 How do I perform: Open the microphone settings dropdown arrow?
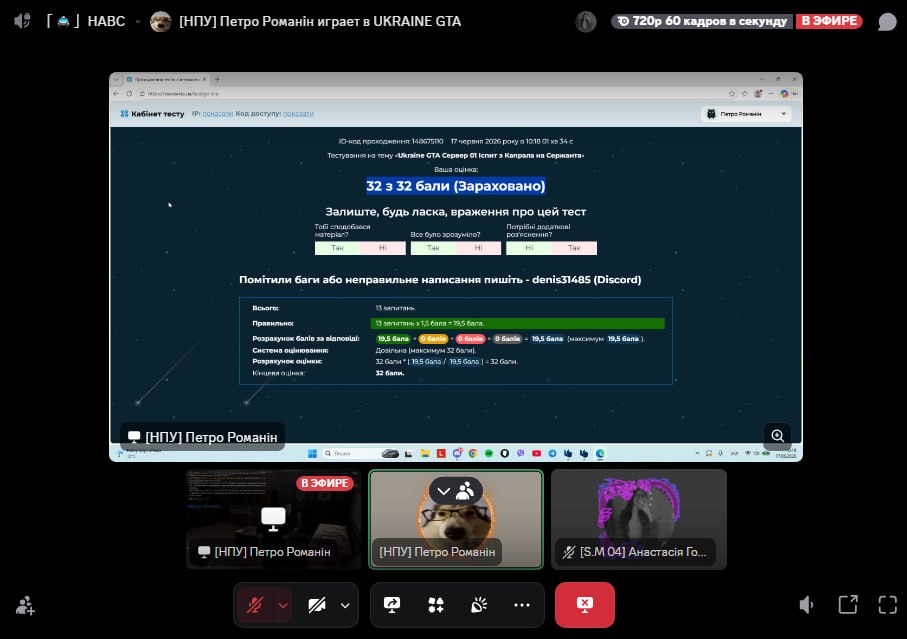tap(283, 605)
